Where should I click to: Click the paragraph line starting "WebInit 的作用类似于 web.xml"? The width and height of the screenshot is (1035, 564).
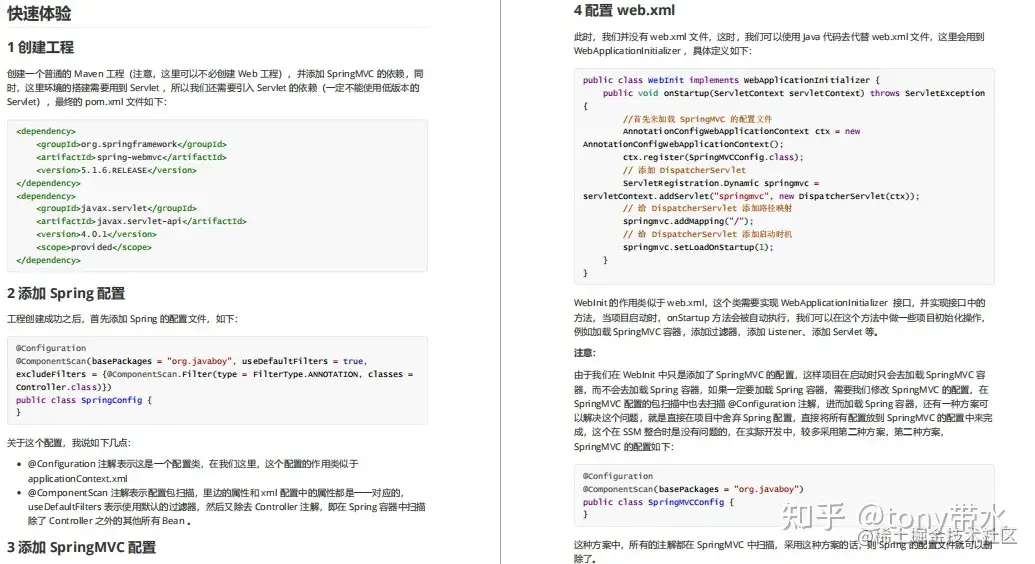coord(779,303)
